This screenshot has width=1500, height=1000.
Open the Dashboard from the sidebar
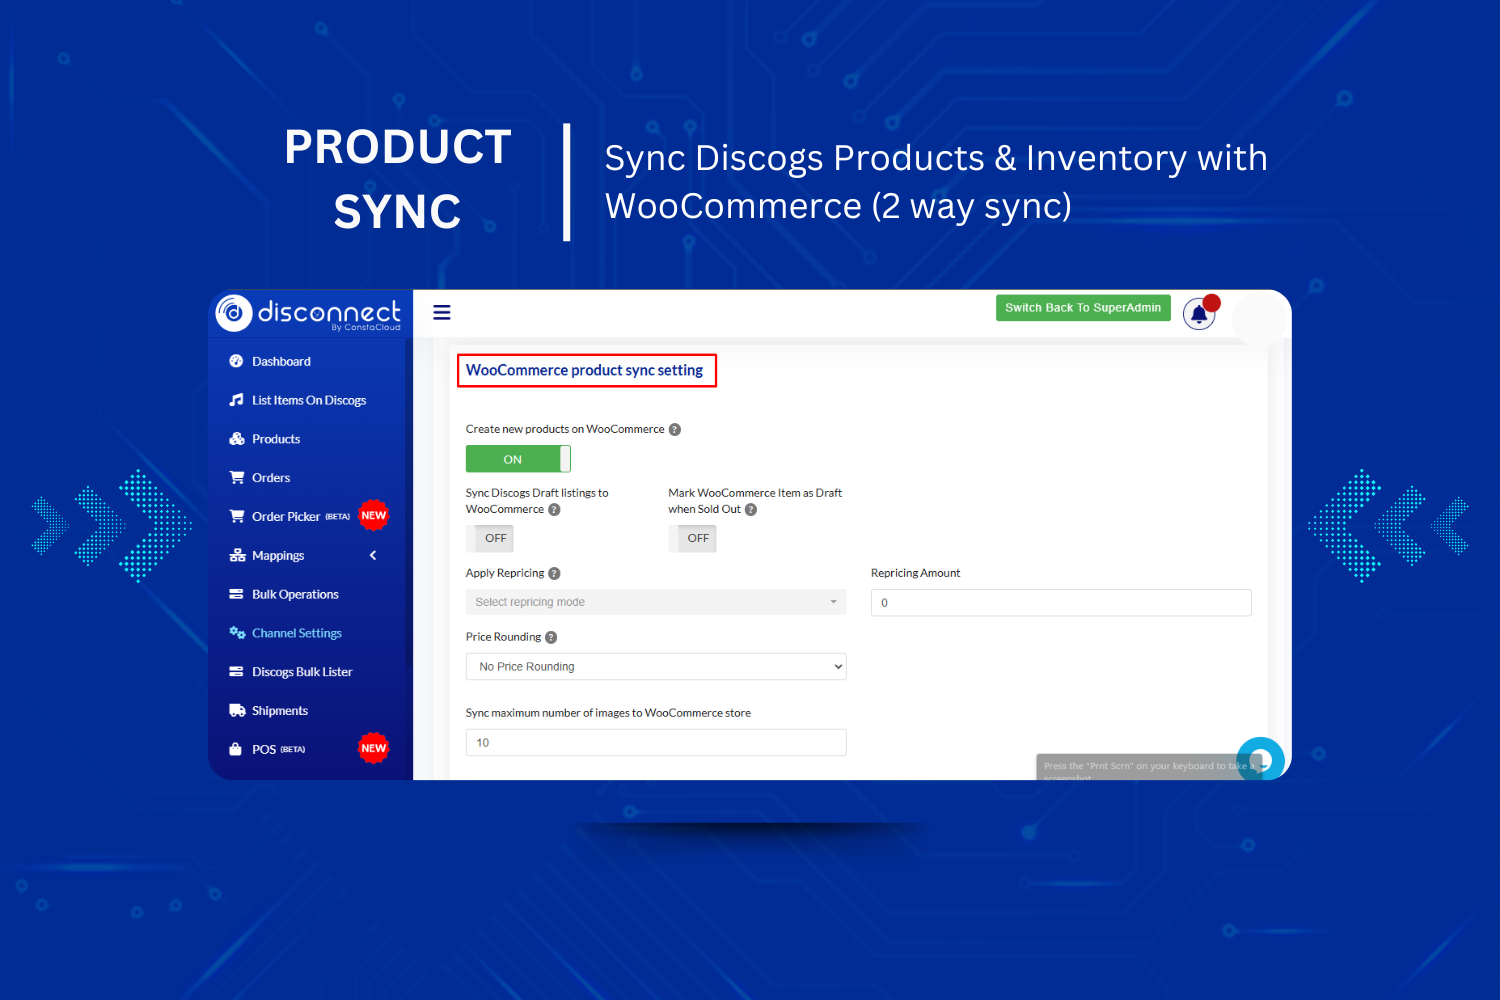tap(281, 361)
